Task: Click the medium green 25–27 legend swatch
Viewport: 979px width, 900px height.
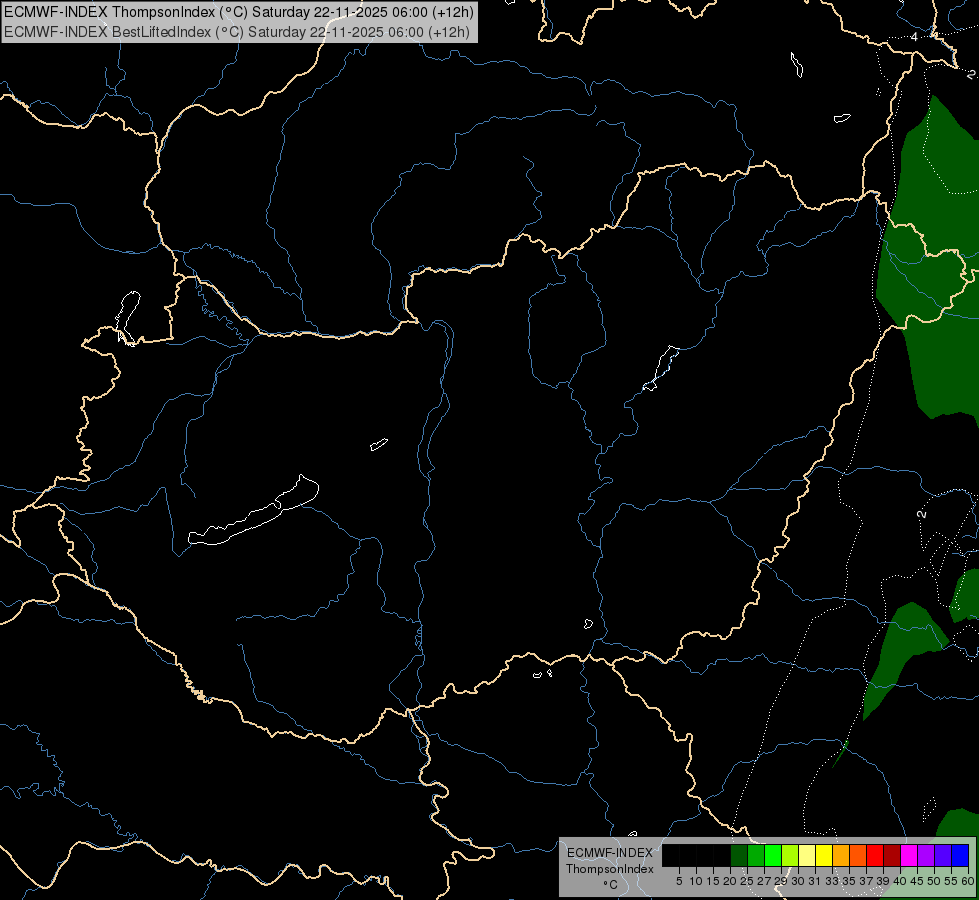Action: [756, 855]
